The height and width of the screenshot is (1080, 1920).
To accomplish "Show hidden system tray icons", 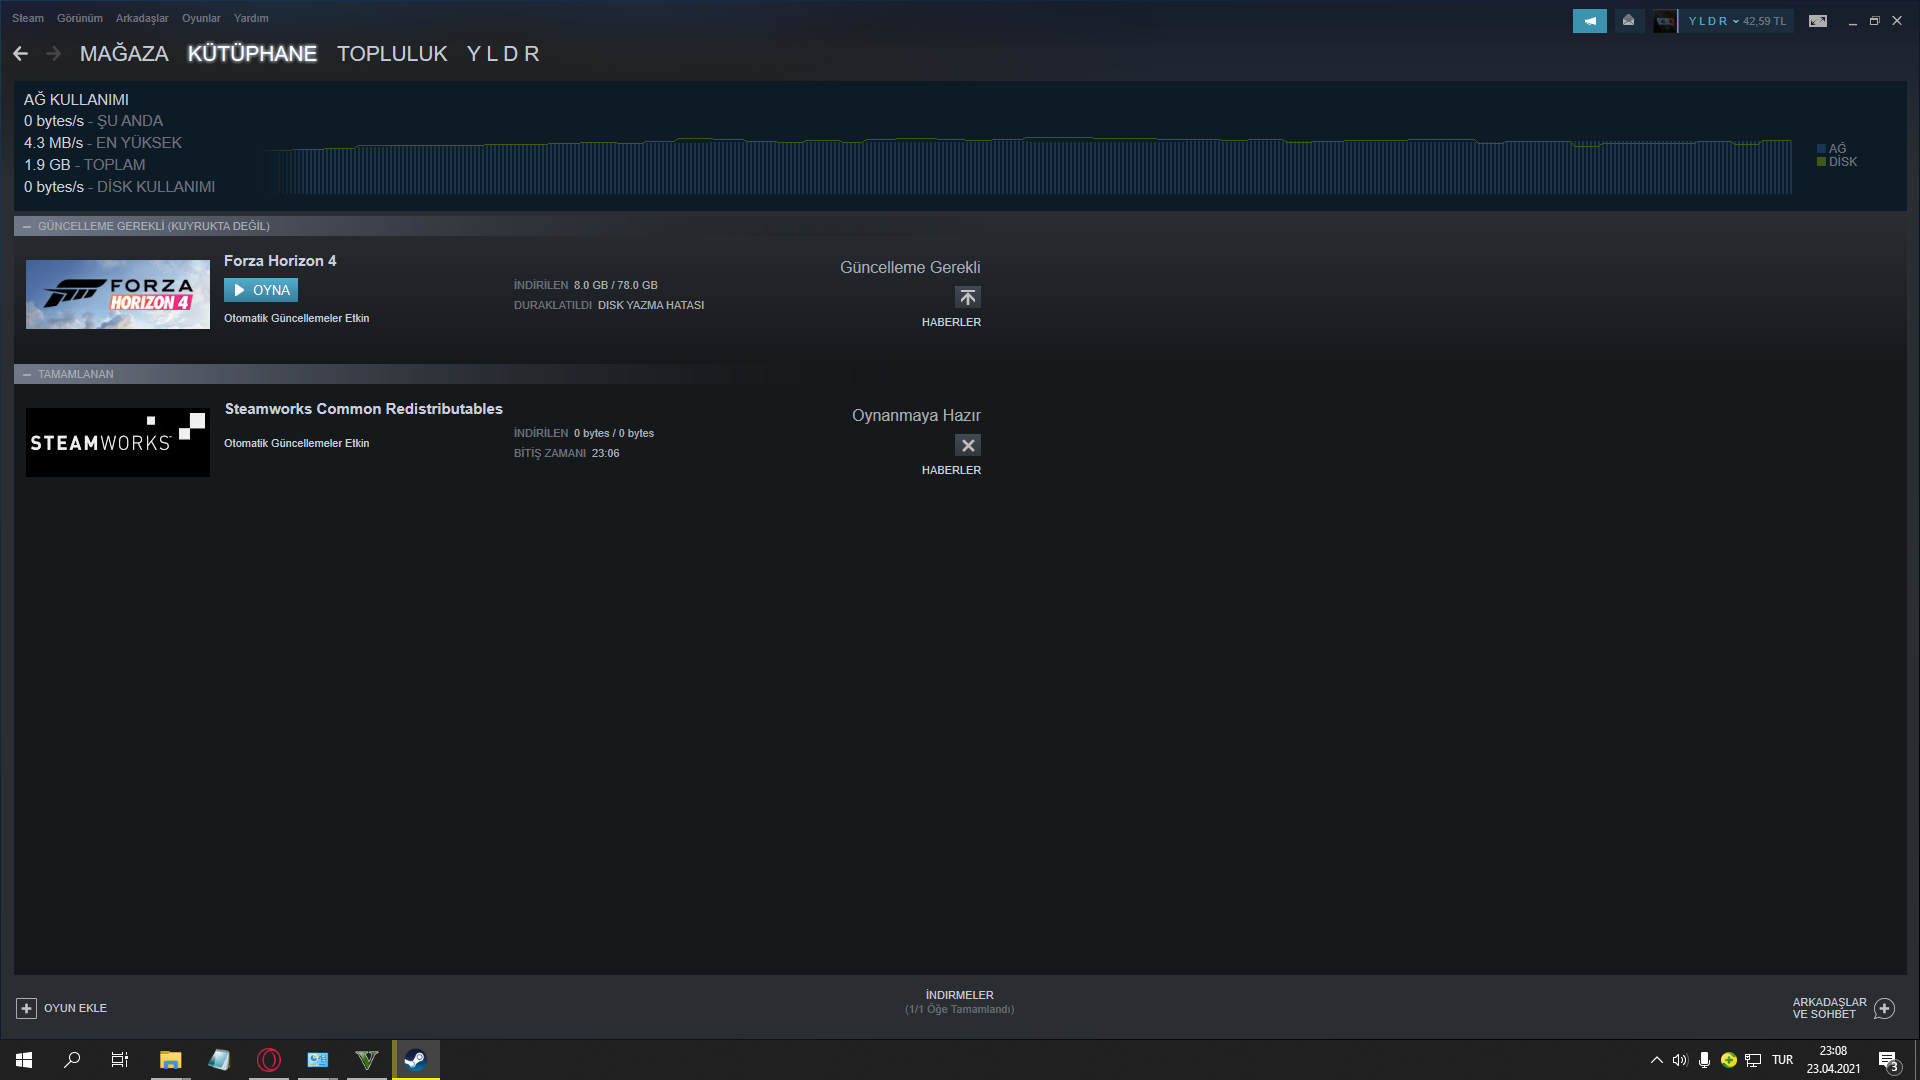I will click(1656, 1060).
